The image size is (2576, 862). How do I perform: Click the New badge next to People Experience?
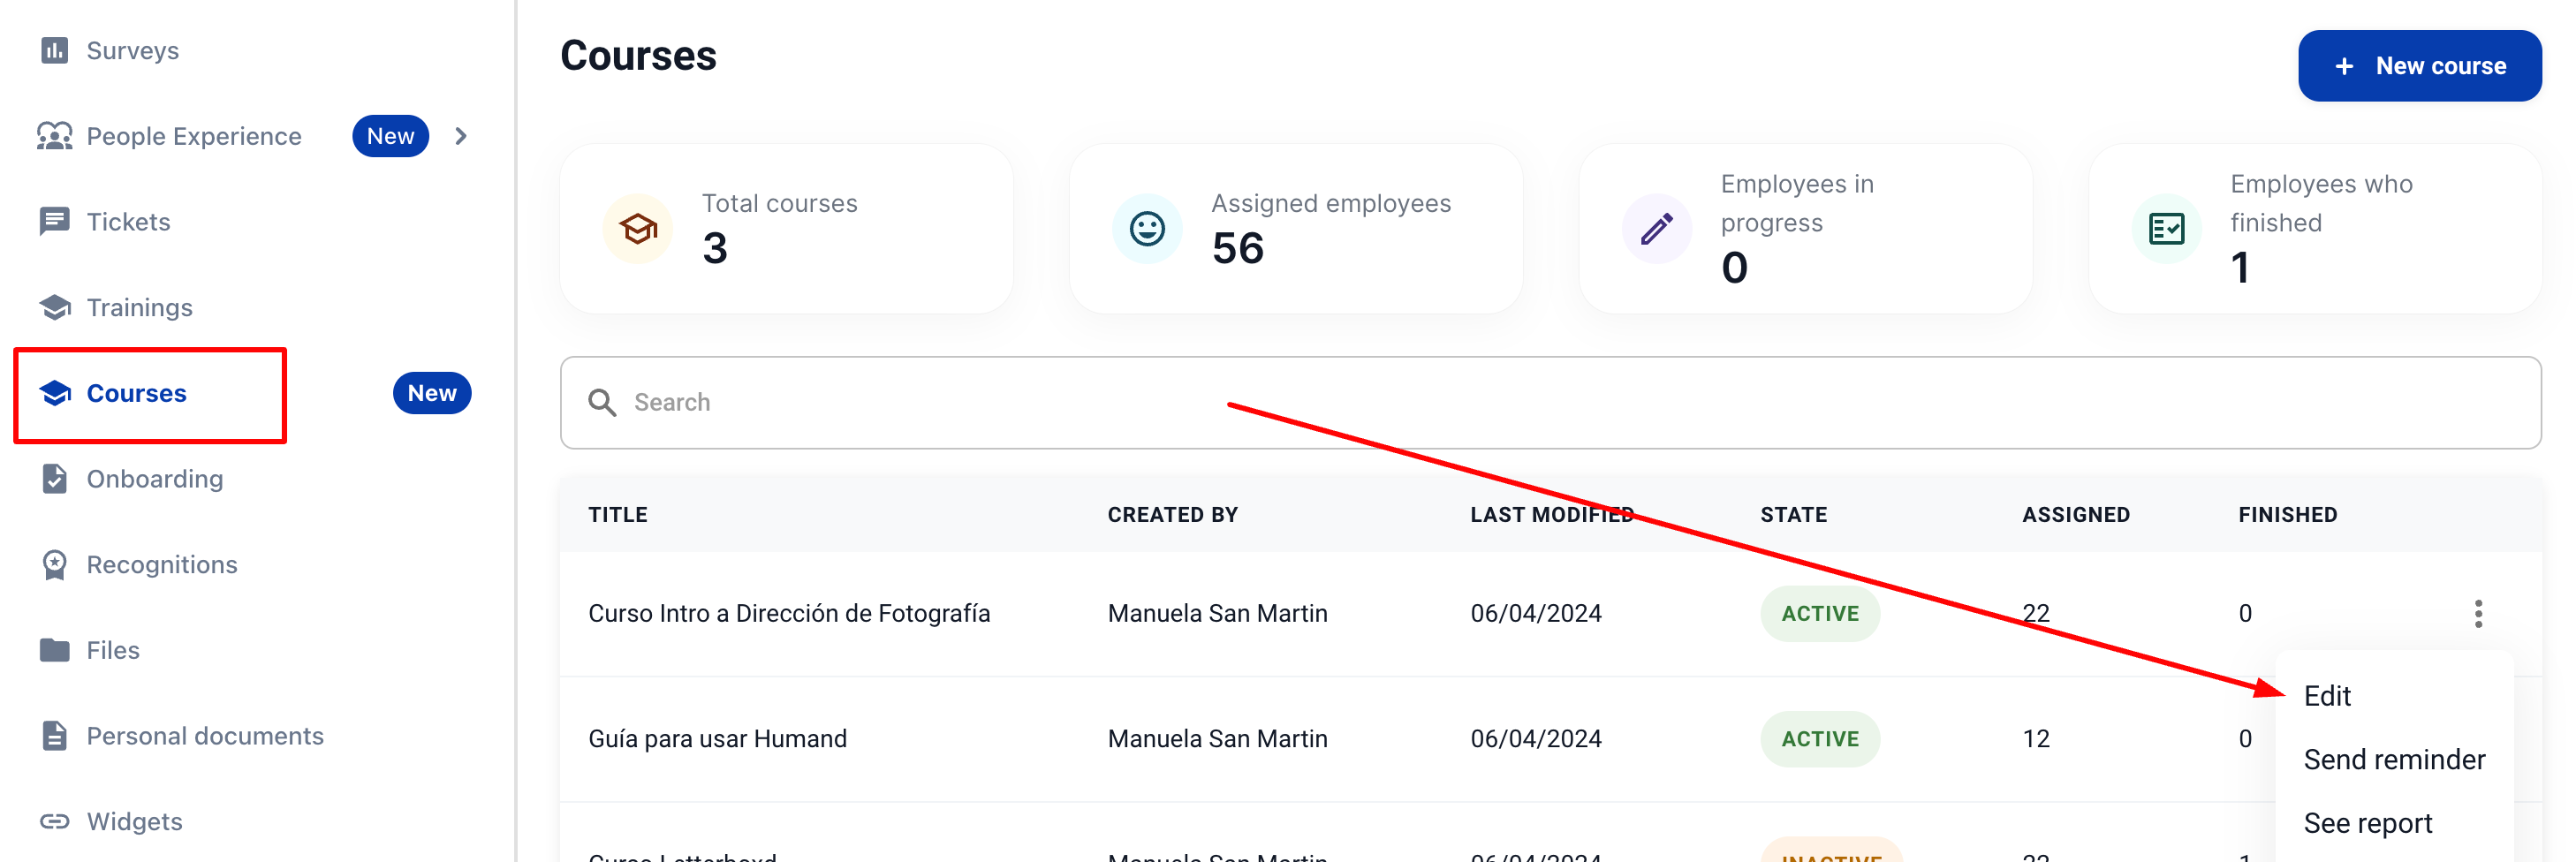pos(390,136)
